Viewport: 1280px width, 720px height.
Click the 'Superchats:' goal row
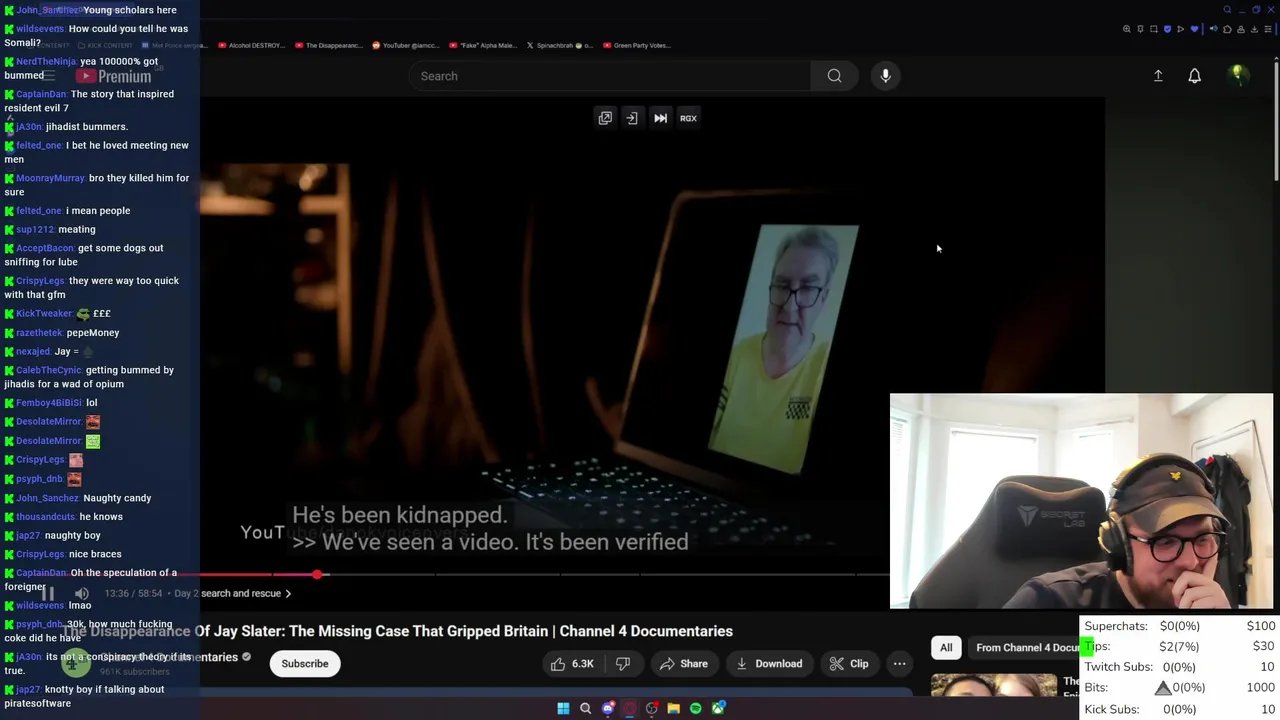tap(1179, 626)
